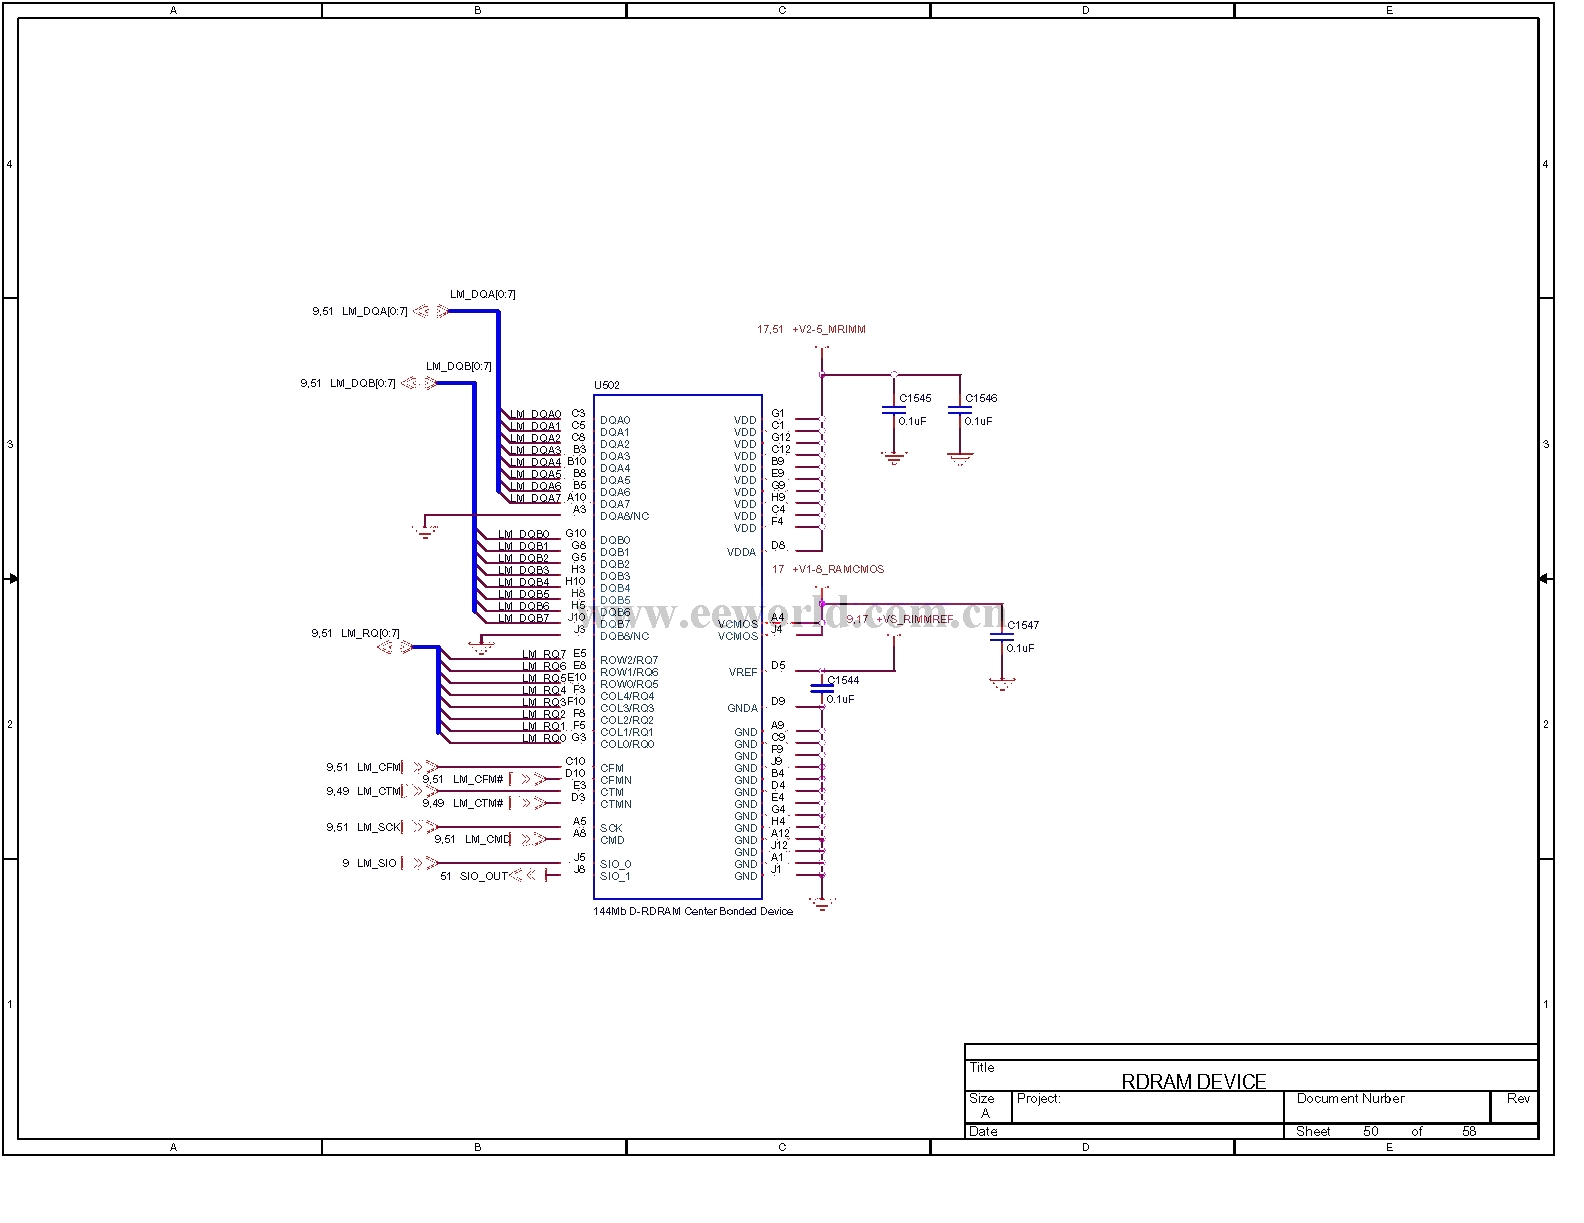Click ground symbol below C1545
The width and height of the screenshot is (1584, 1223).
coord(894,459)
